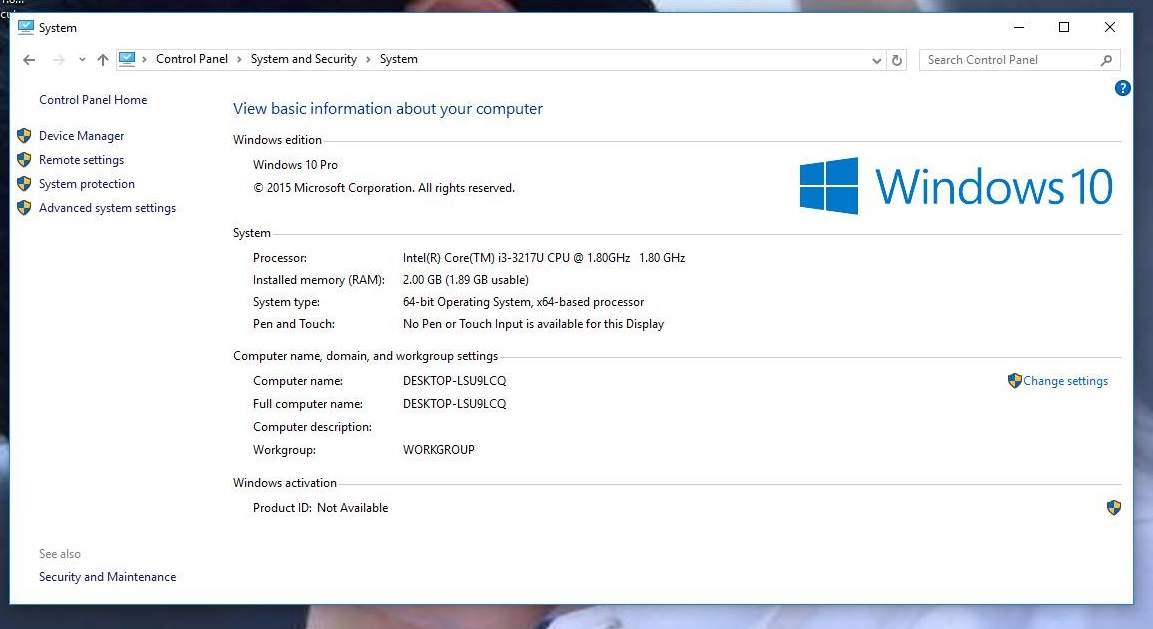
Task: Click the forward navigation arrow
Action: (58, 60)
